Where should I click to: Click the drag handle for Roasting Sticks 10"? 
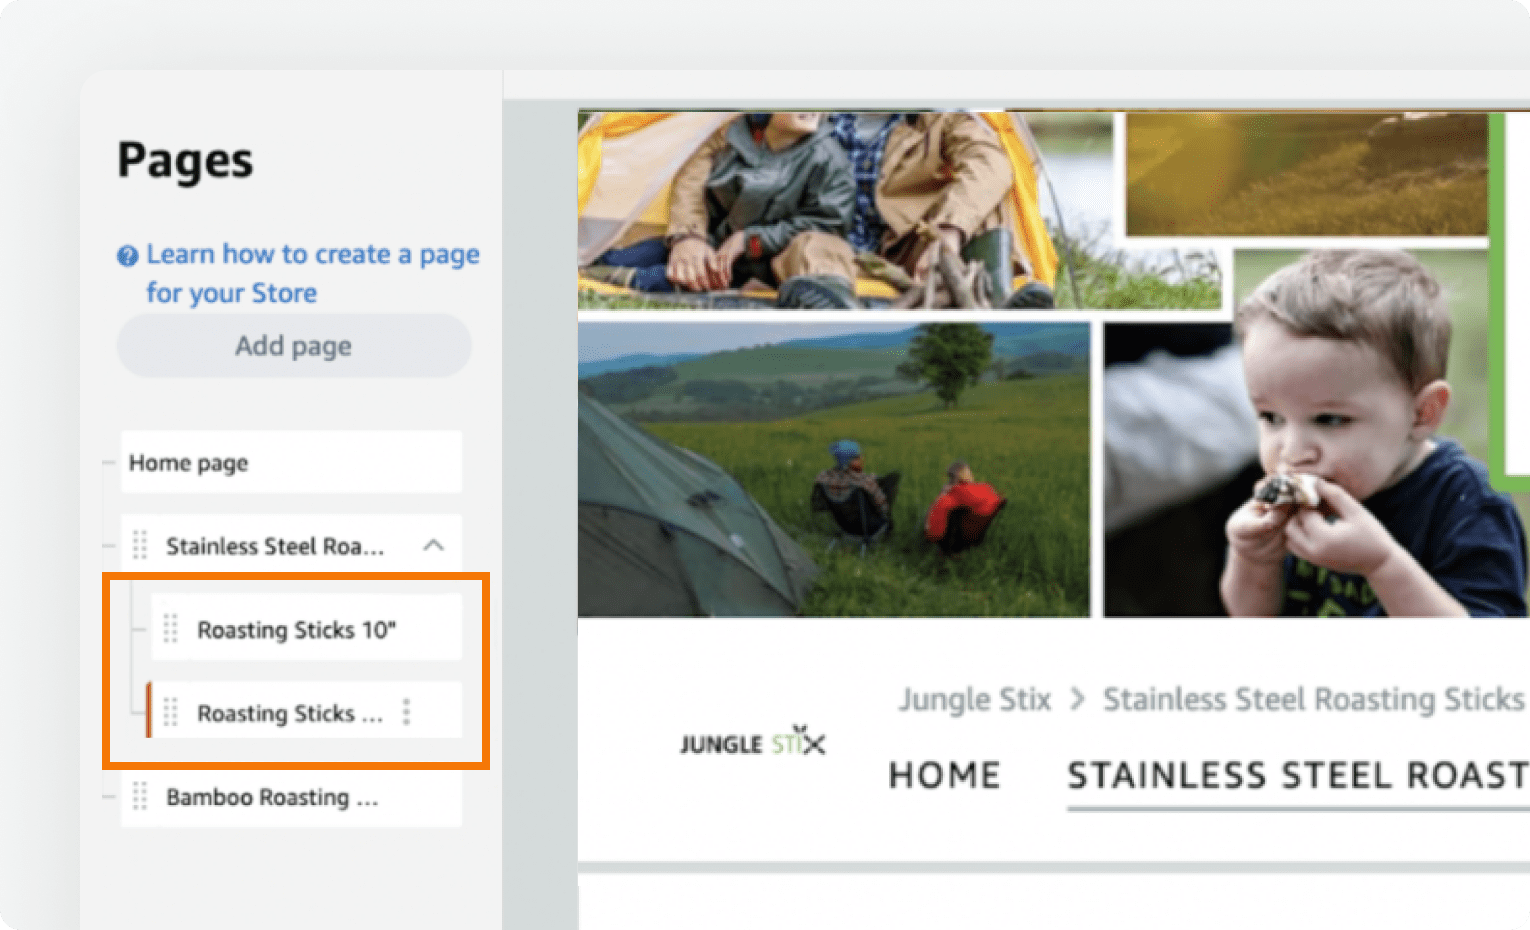170,629
